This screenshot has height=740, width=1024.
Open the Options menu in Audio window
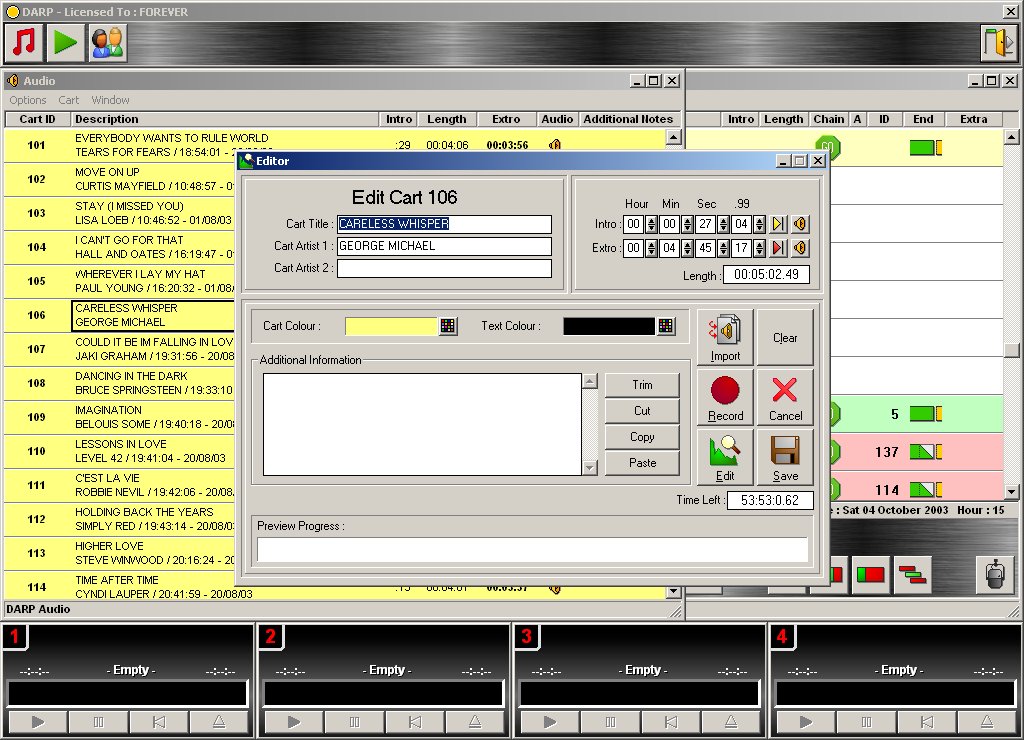click(28, 100)
